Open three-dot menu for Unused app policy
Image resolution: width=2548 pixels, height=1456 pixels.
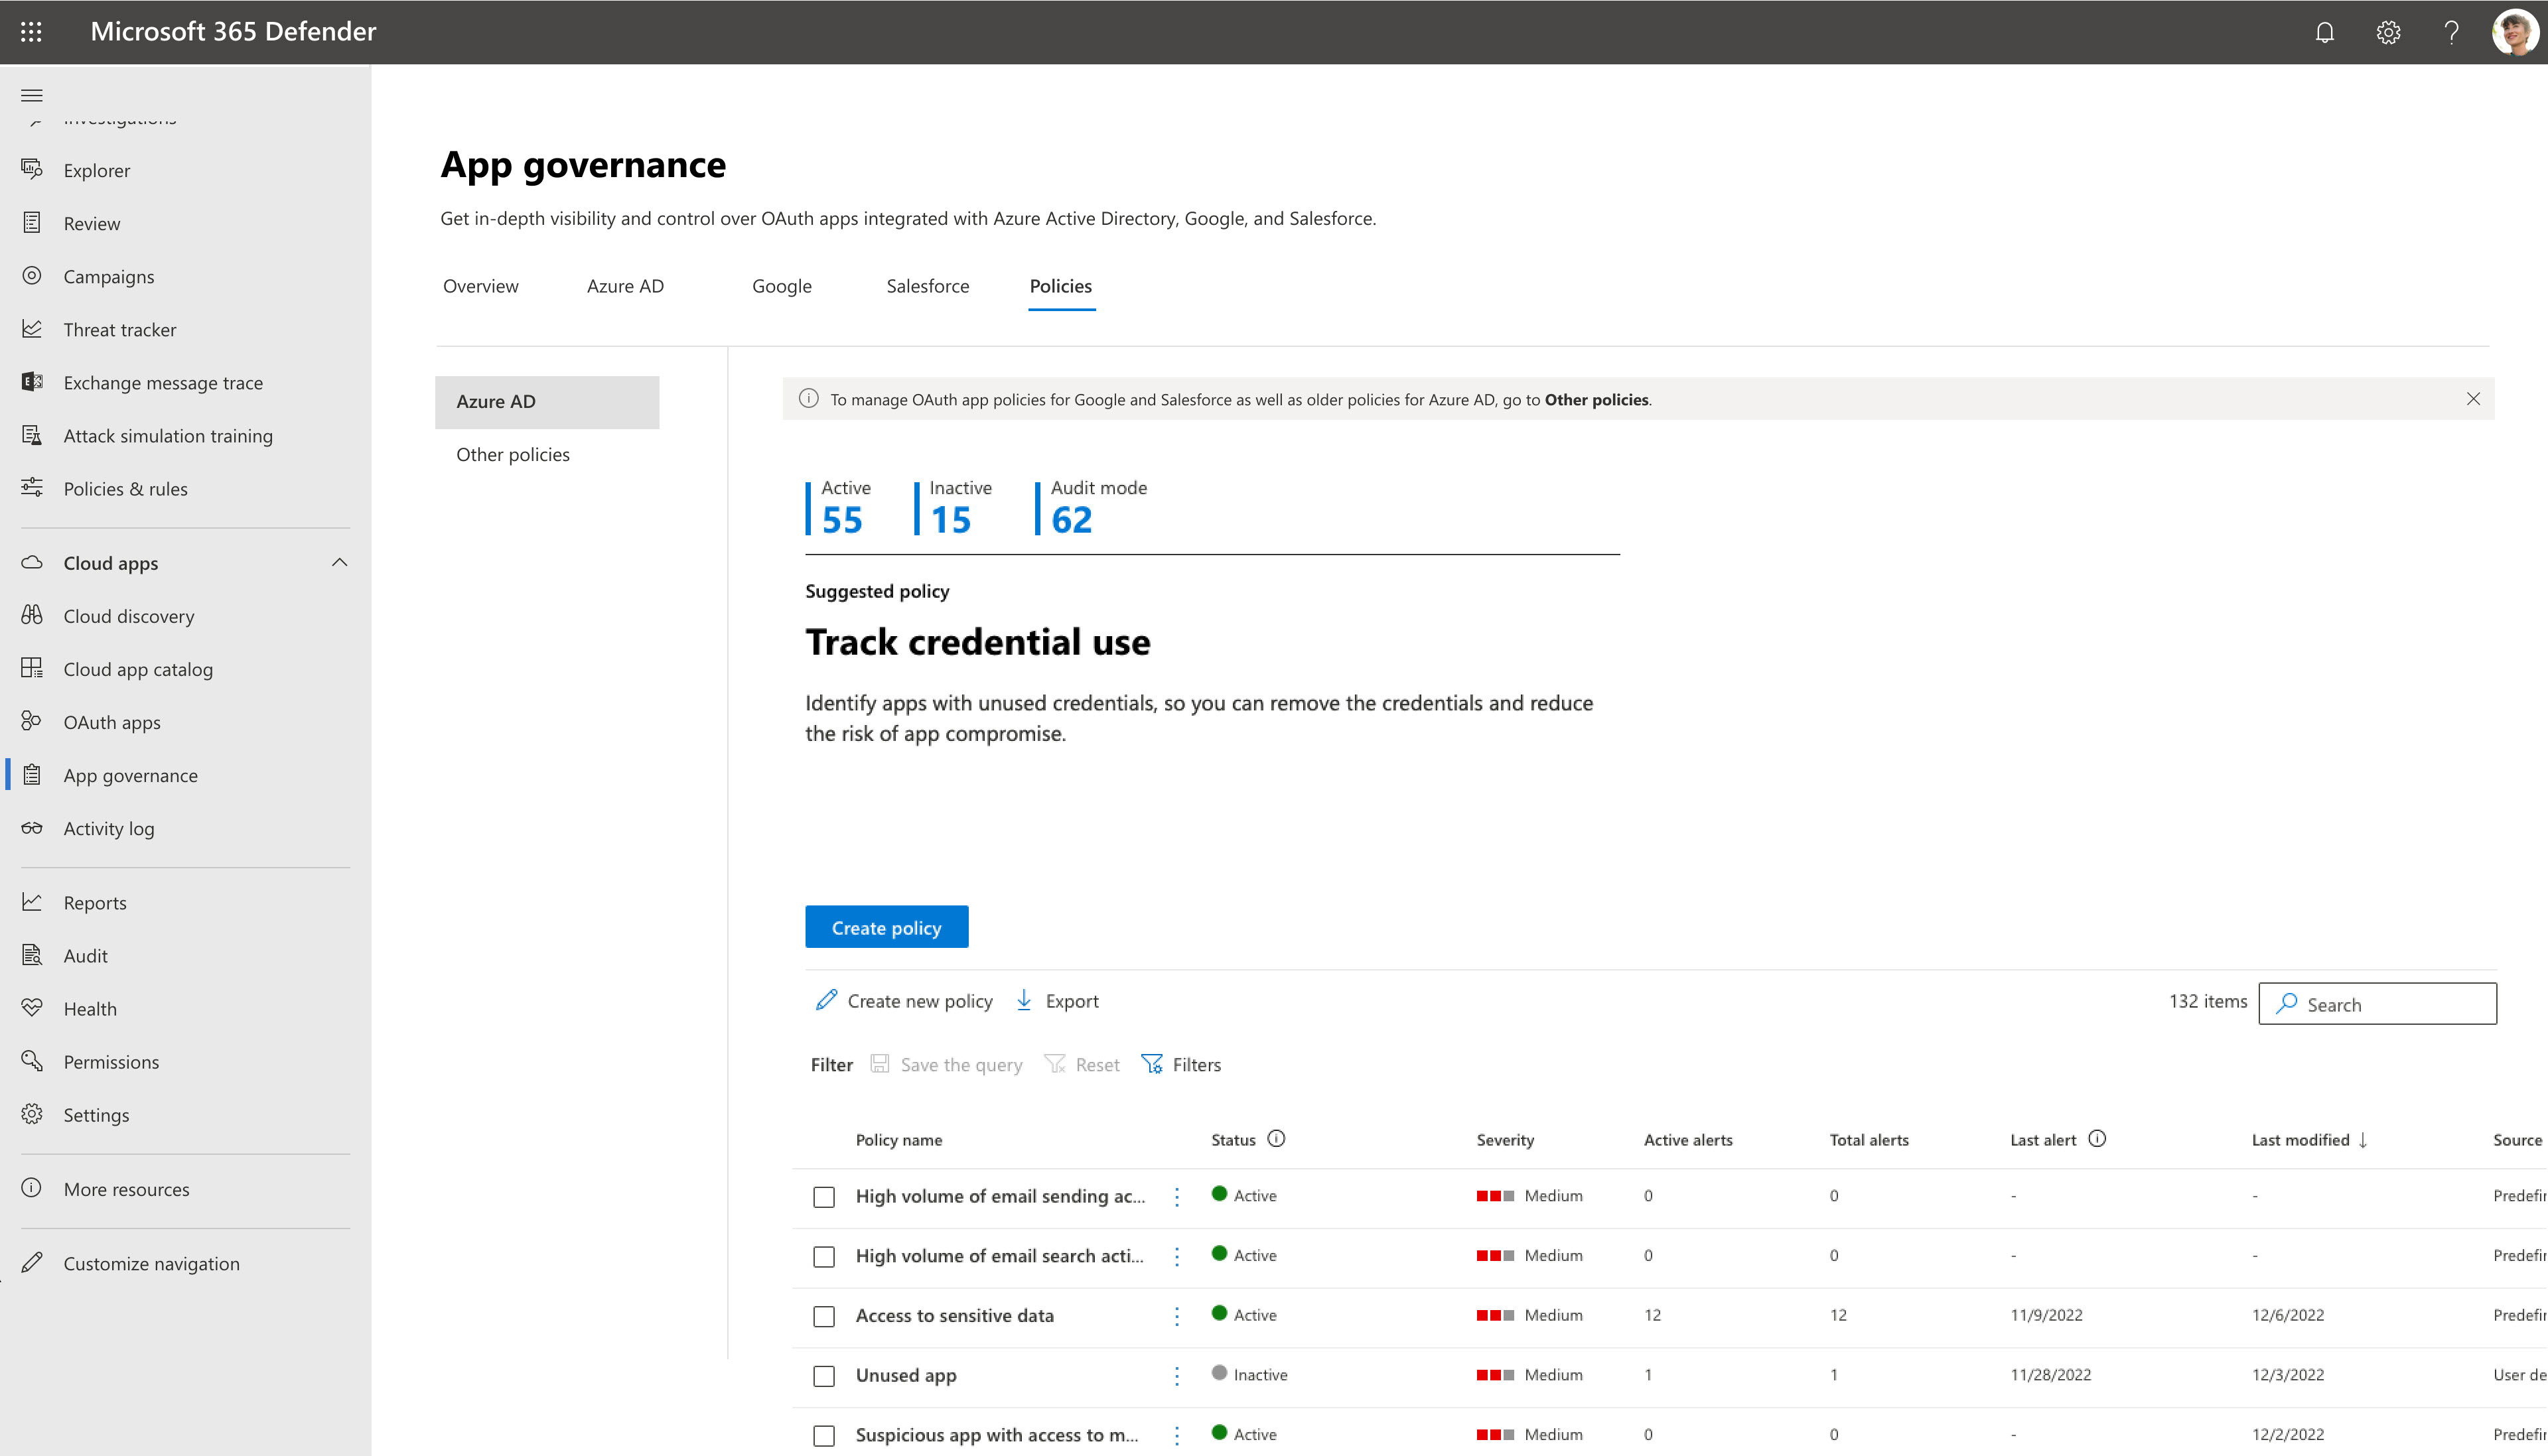pyautogui.click(x=1176, y=1374)
